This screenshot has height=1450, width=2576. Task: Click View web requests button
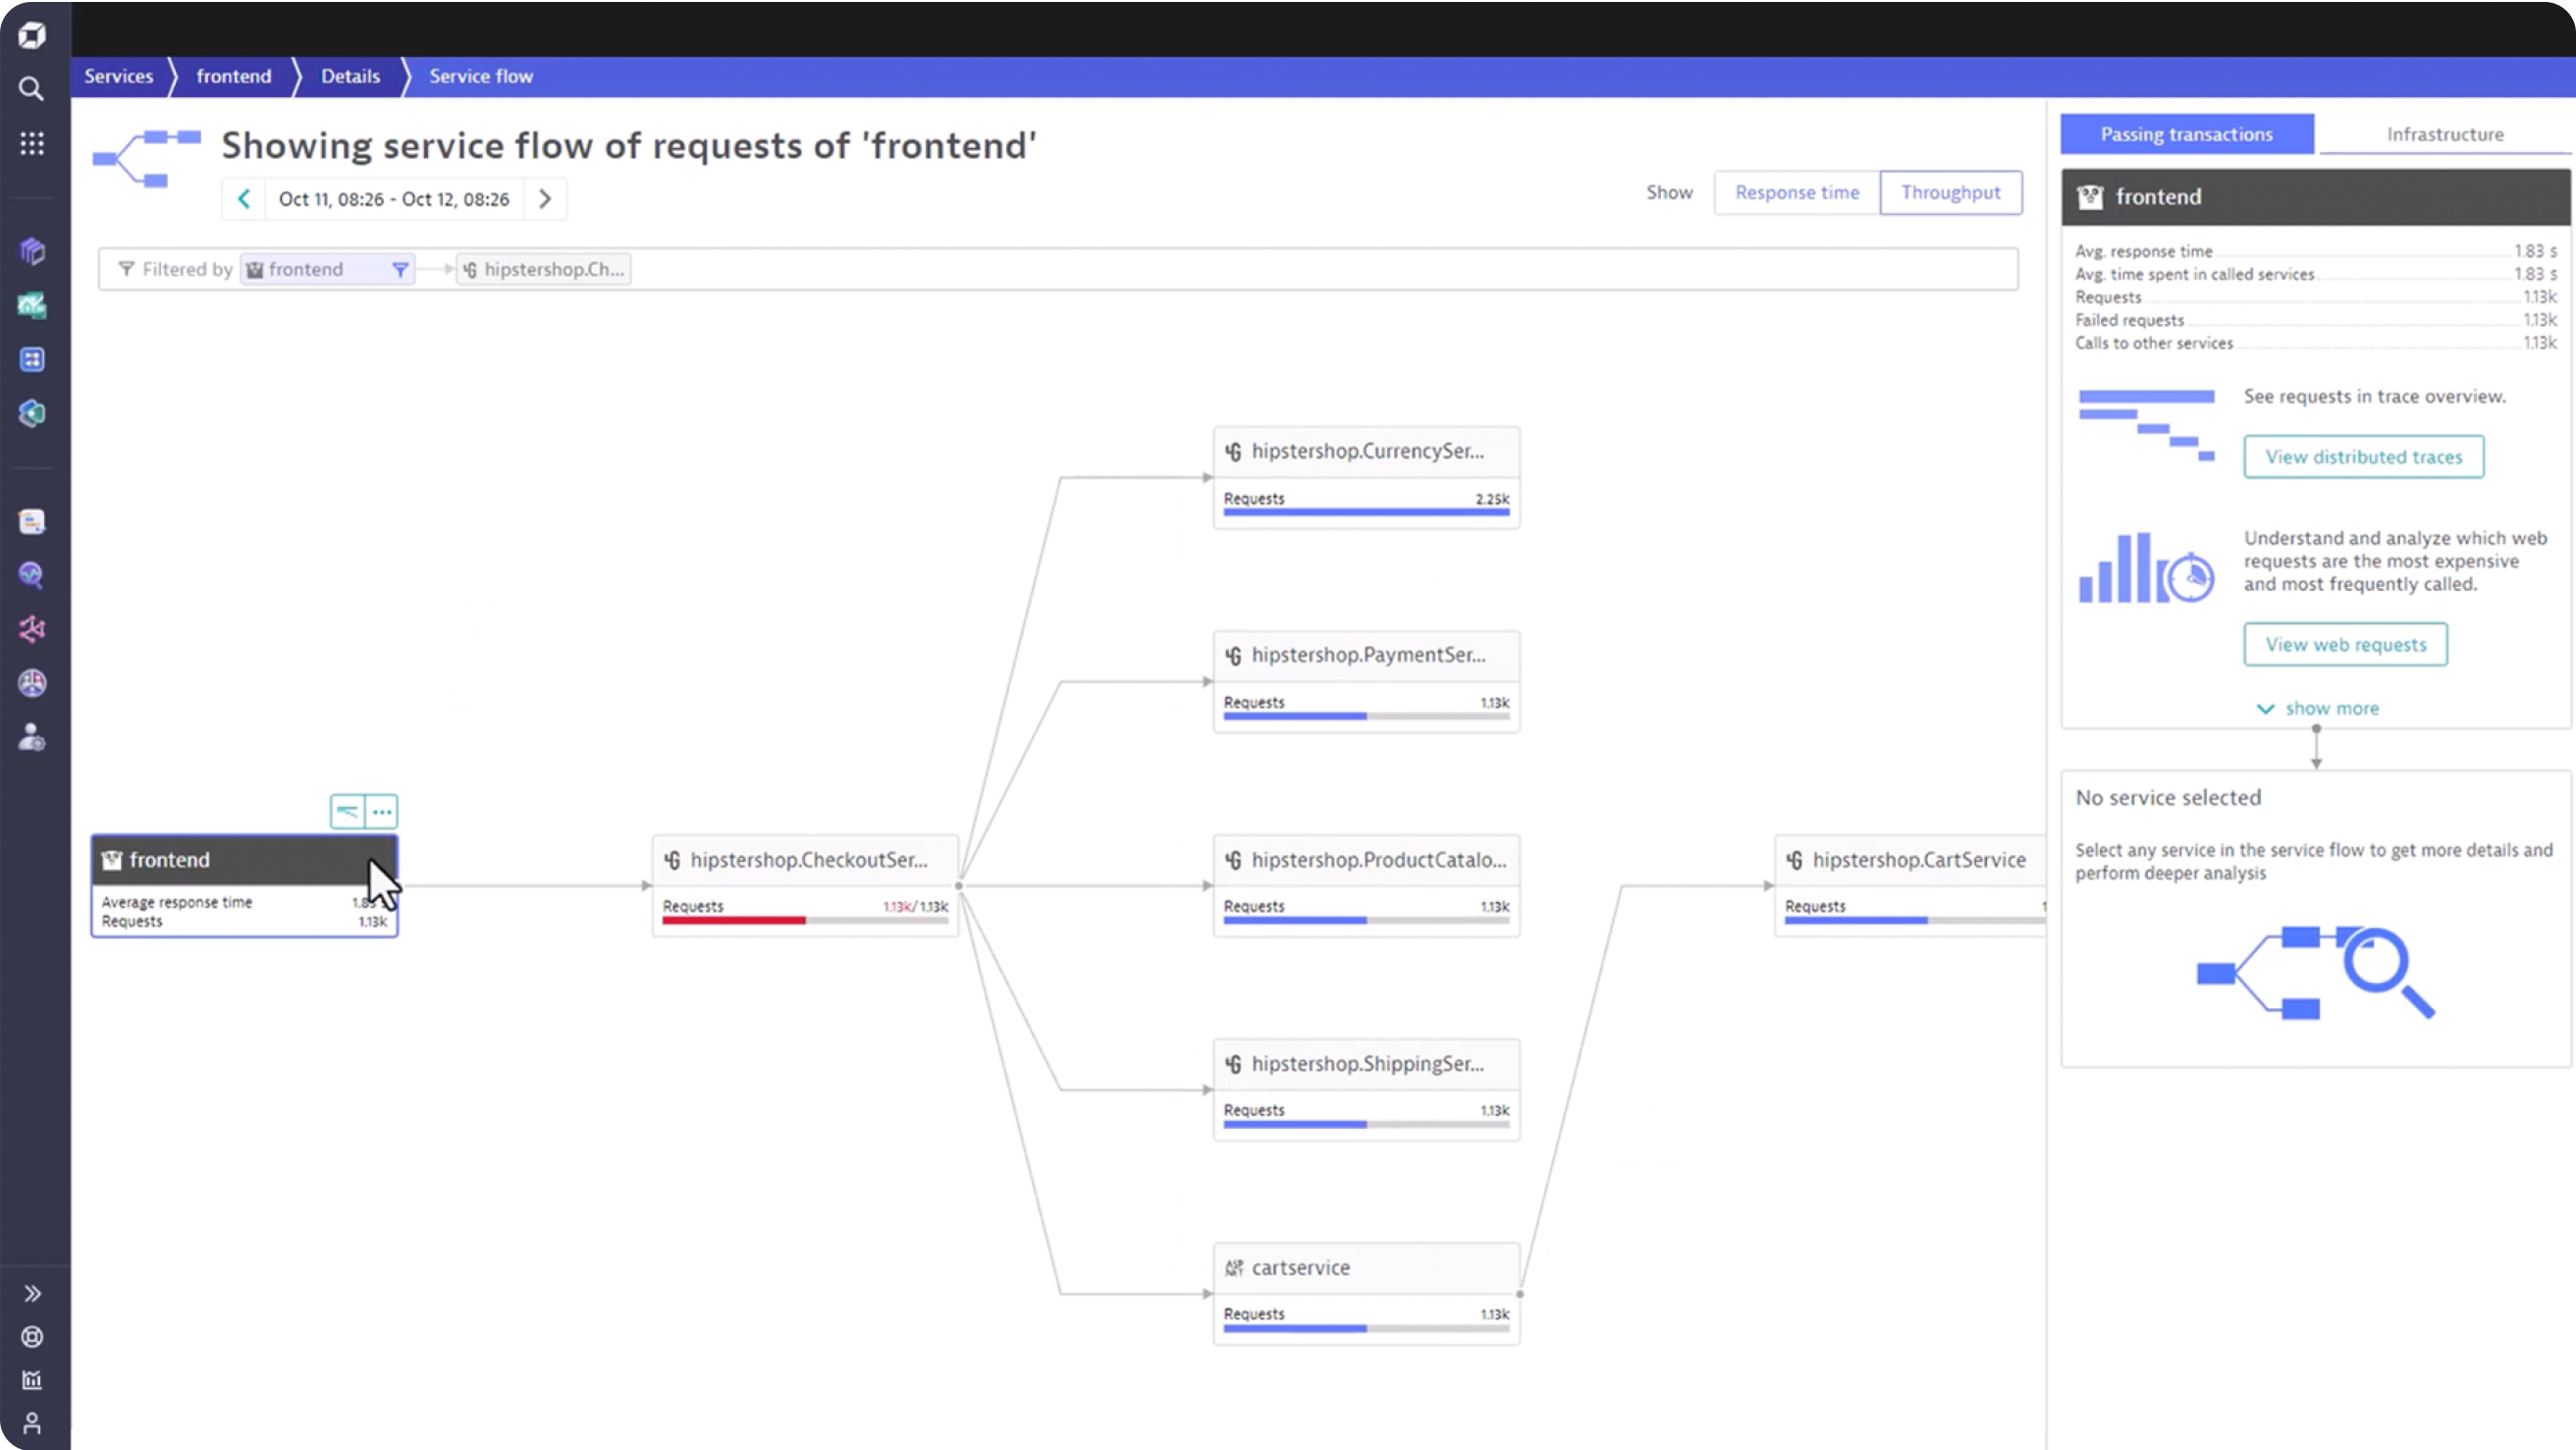coord(2345,645)
